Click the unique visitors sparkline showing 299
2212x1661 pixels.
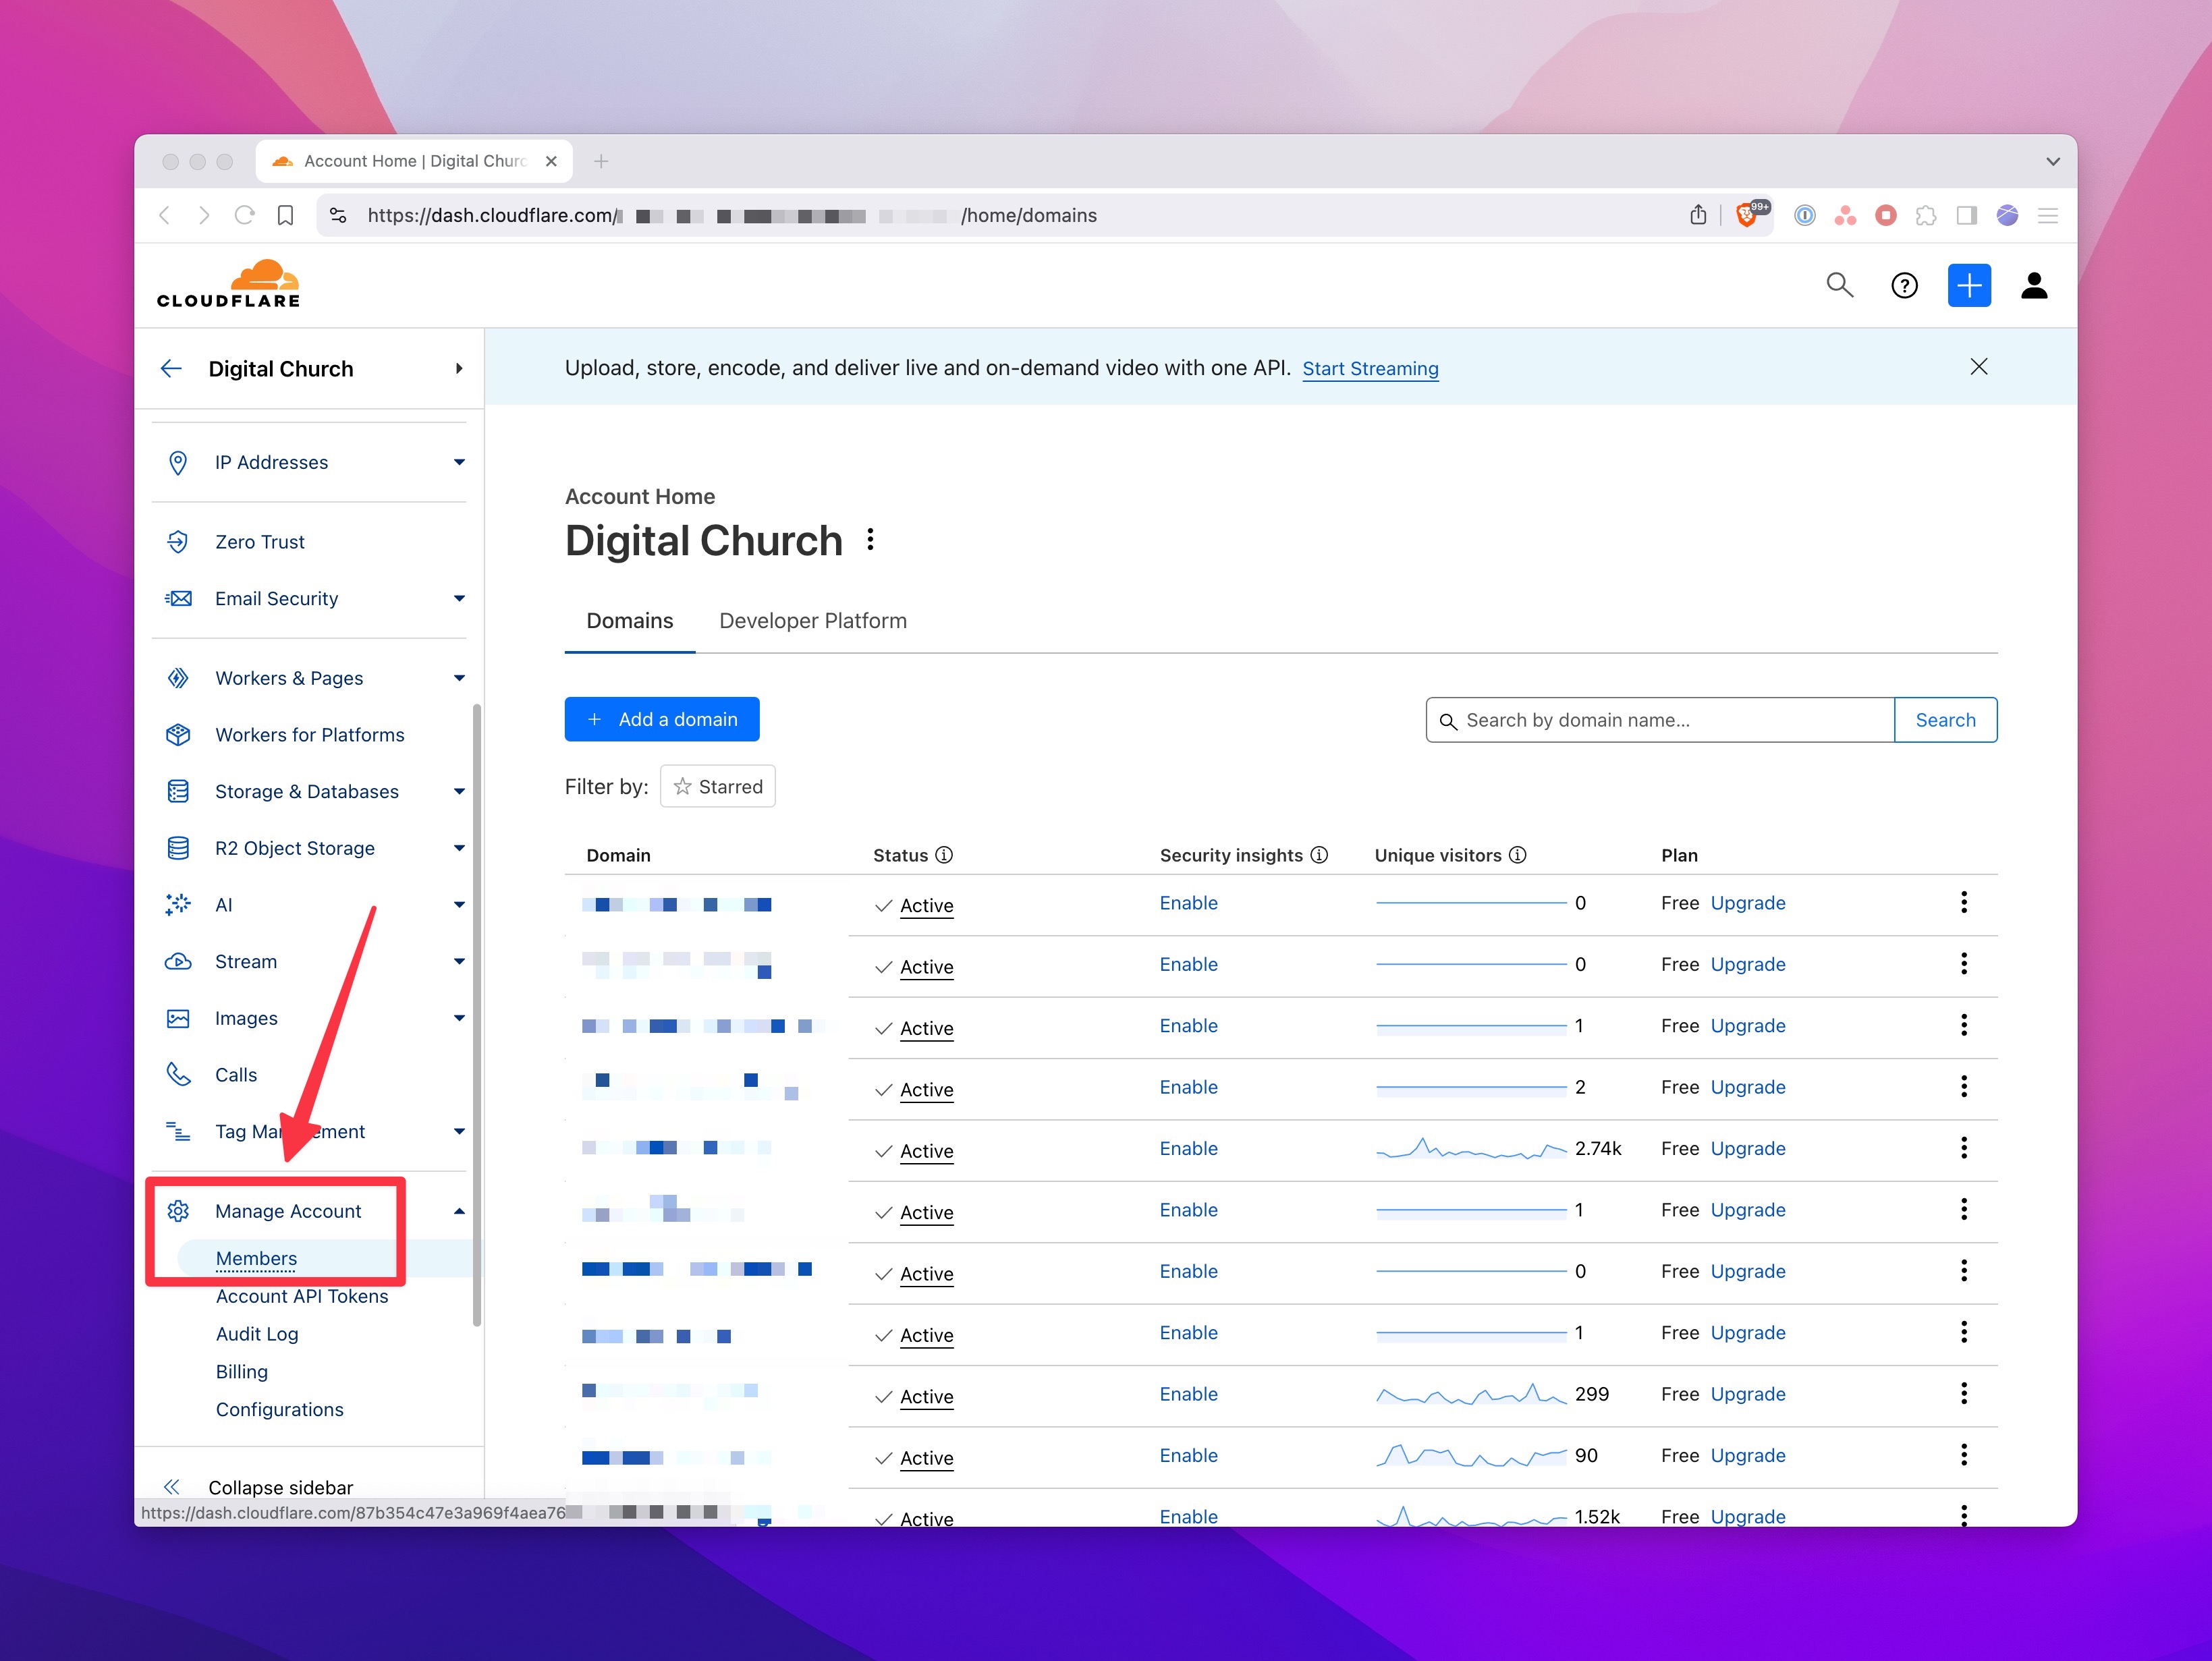(x=1471, y=1394)
